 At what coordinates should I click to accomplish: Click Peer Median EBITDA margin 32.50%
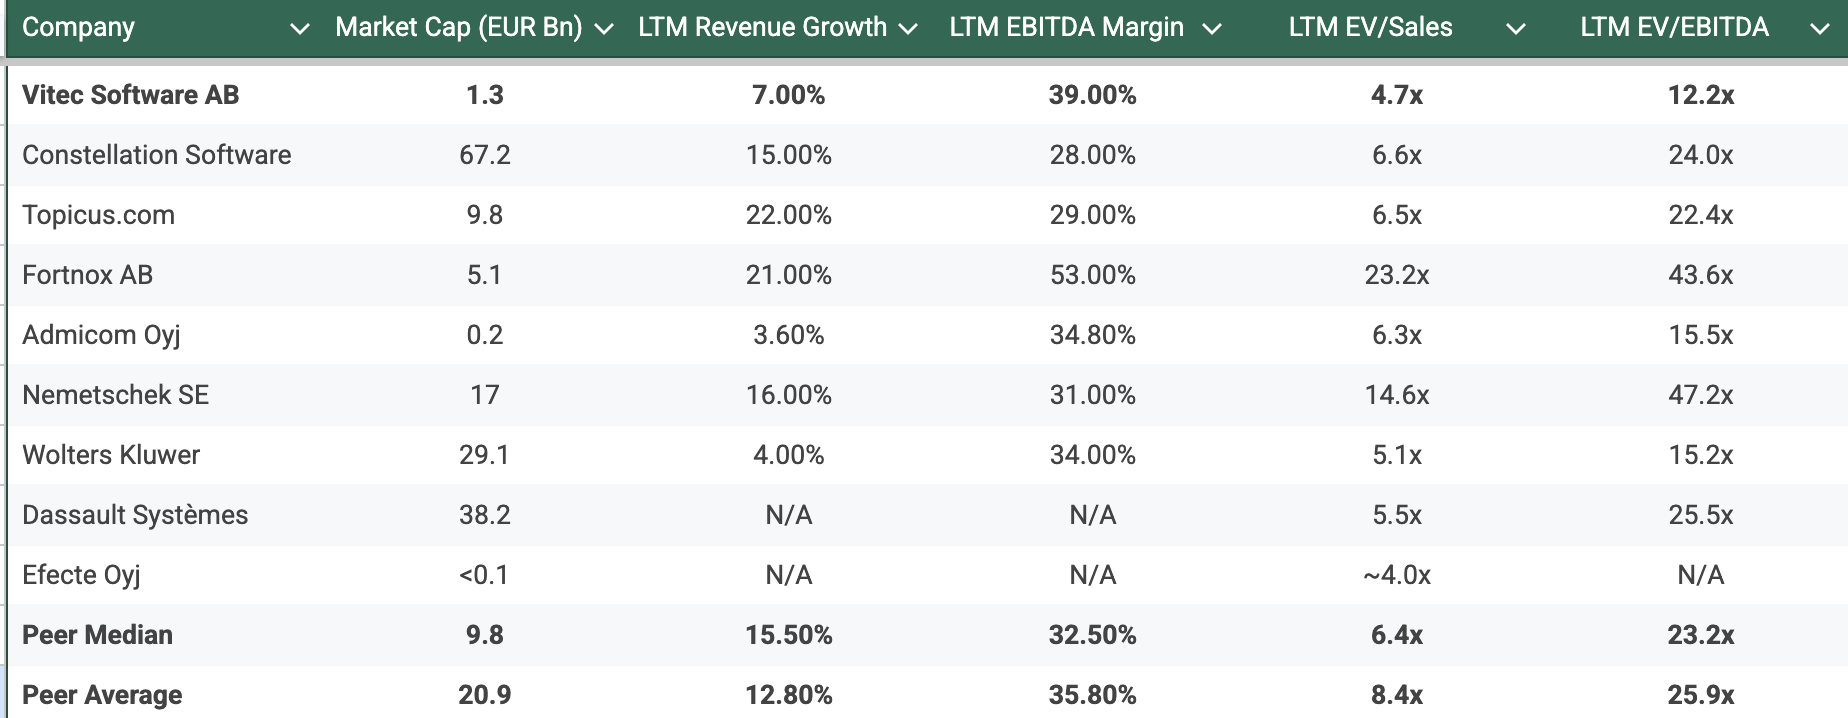point(1093,635)
